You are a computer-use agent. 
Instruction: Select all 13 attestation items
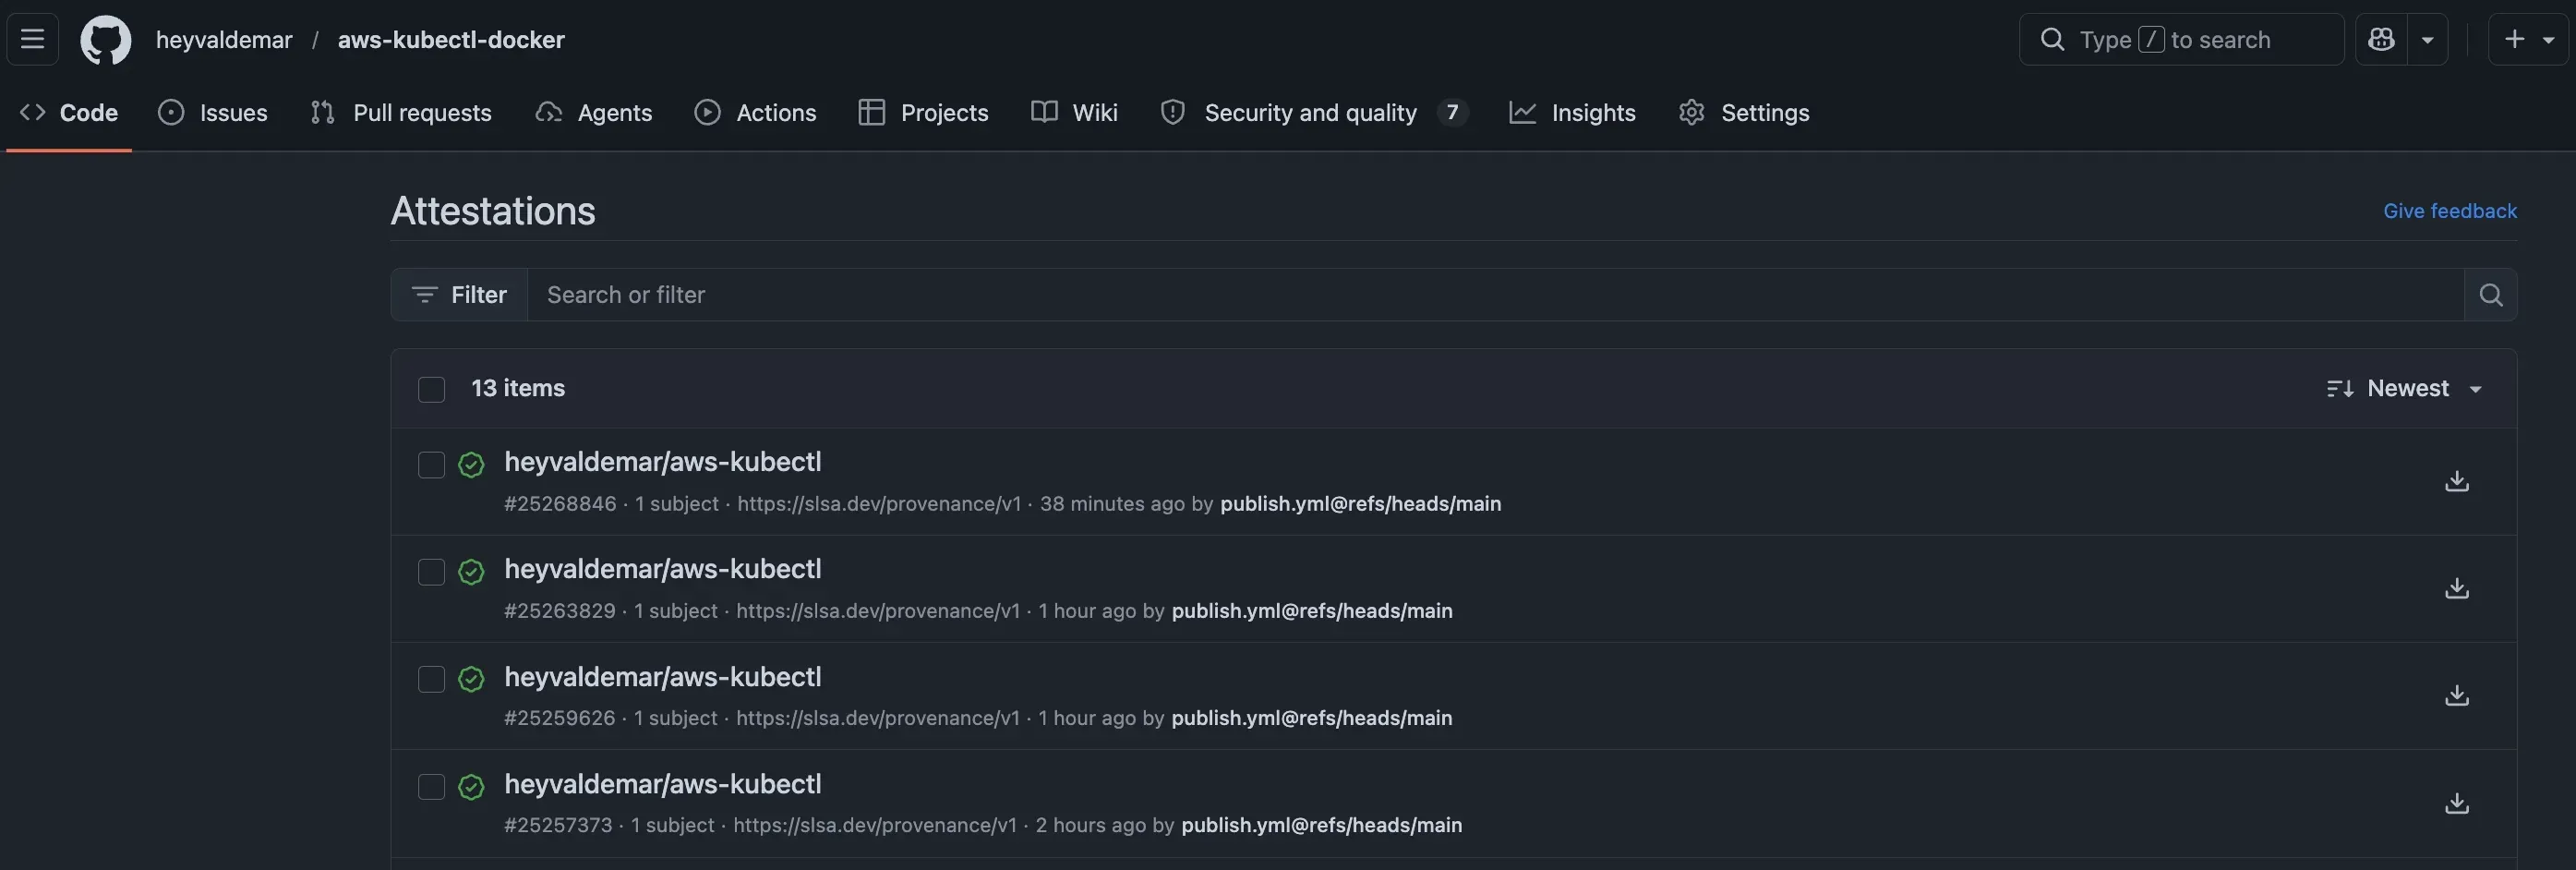click(430, 389)
